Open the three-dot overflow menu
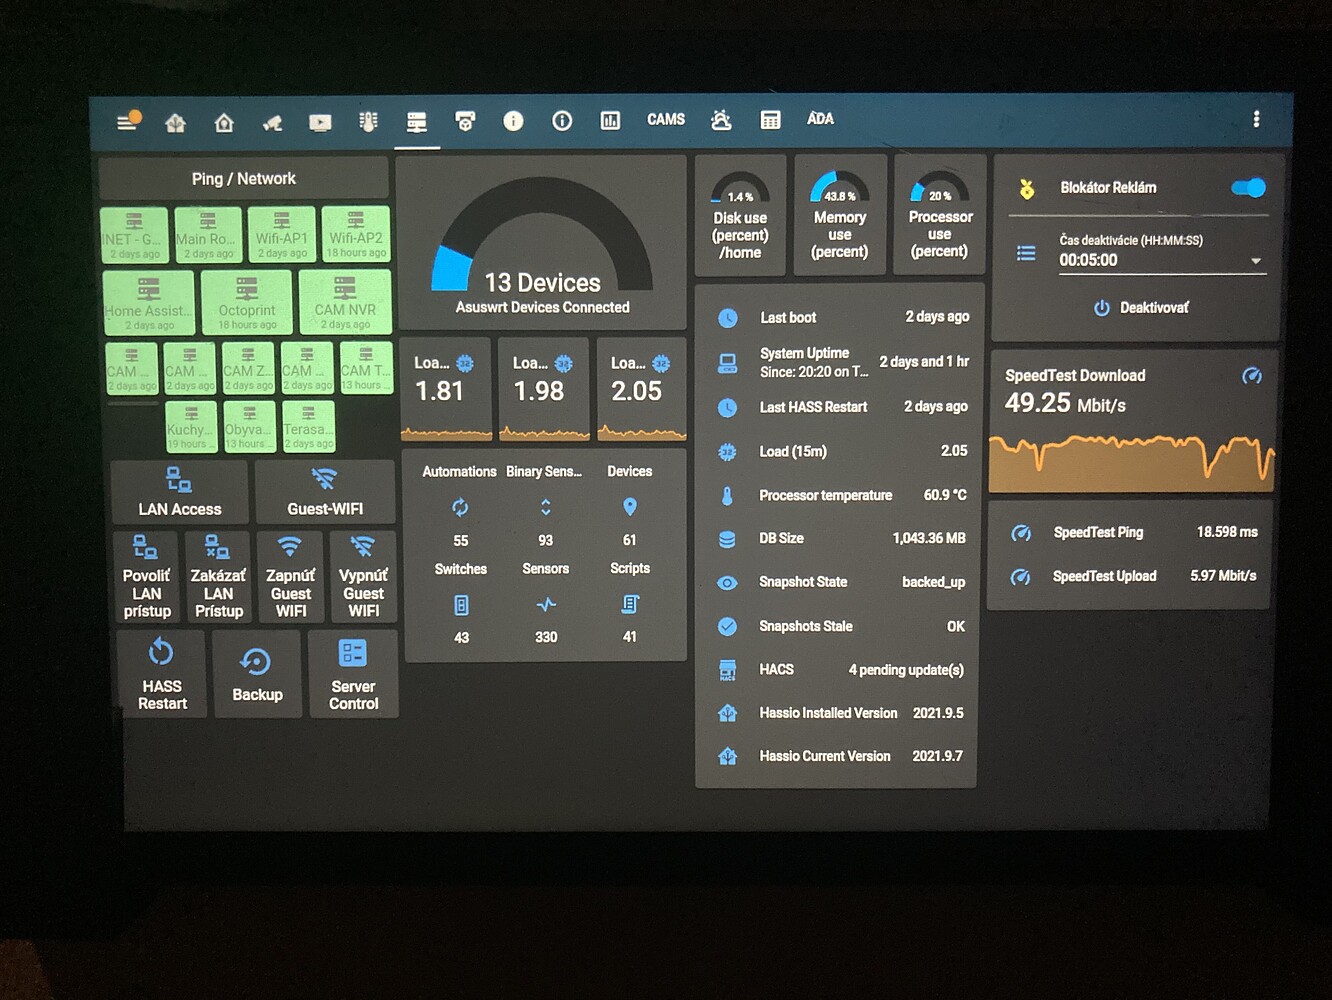Viewport: 1332px width, 1000px height. [x=1257, y=118]
